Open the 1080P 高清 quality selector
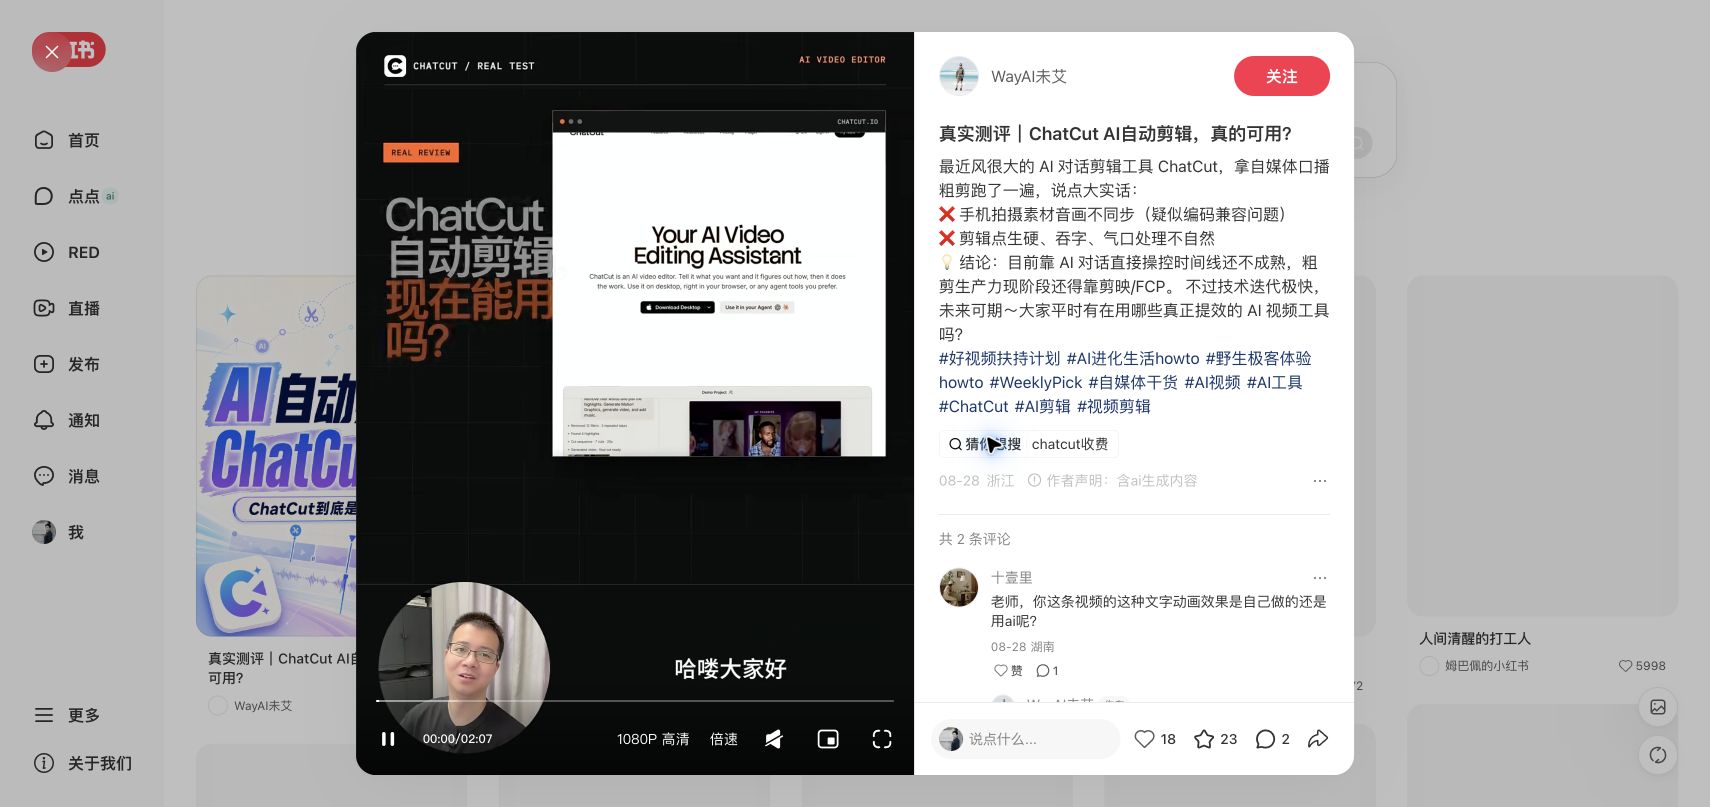The image size is (1710, 807). tap(653, 739)
